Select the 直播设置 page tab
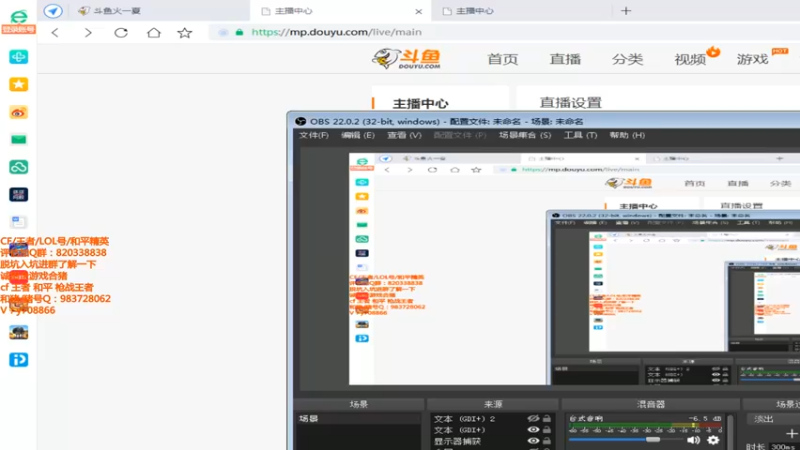 (x=570, y=103)
